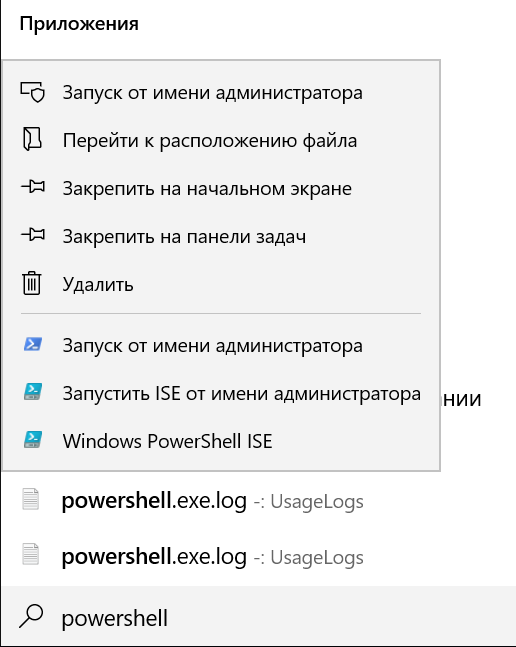Choose Закрепить на панели задач

[221, 236]
